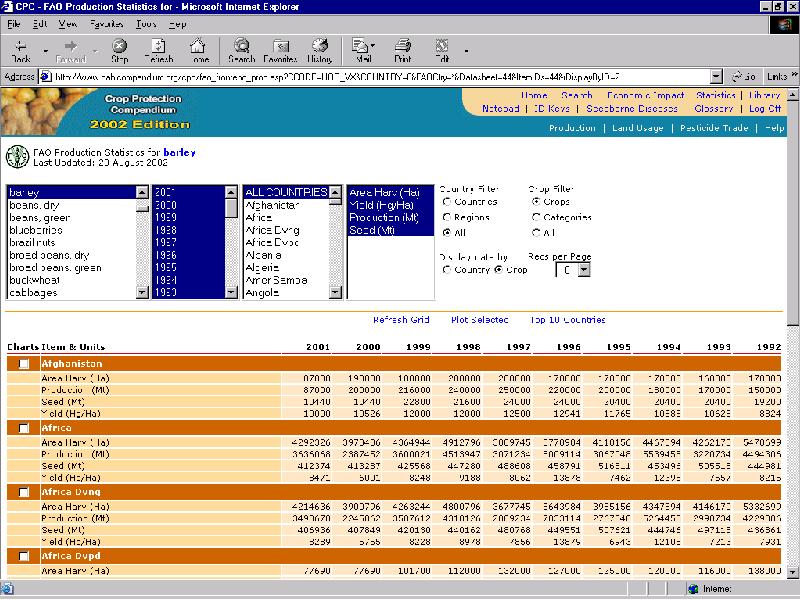Open the Seedborne Diseases link
This screenshot has width=800, height=600.
point(632,109)
